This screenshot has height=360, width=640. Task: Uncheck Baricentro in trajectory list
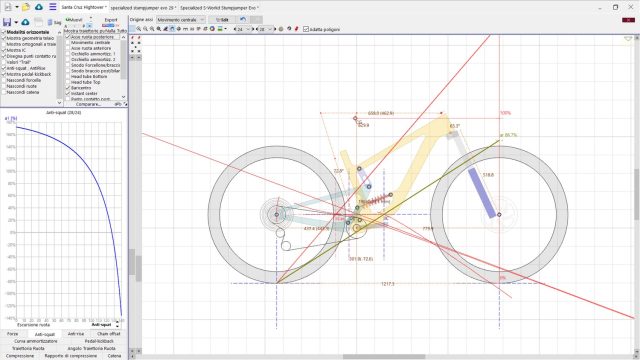tap(68, 88)
